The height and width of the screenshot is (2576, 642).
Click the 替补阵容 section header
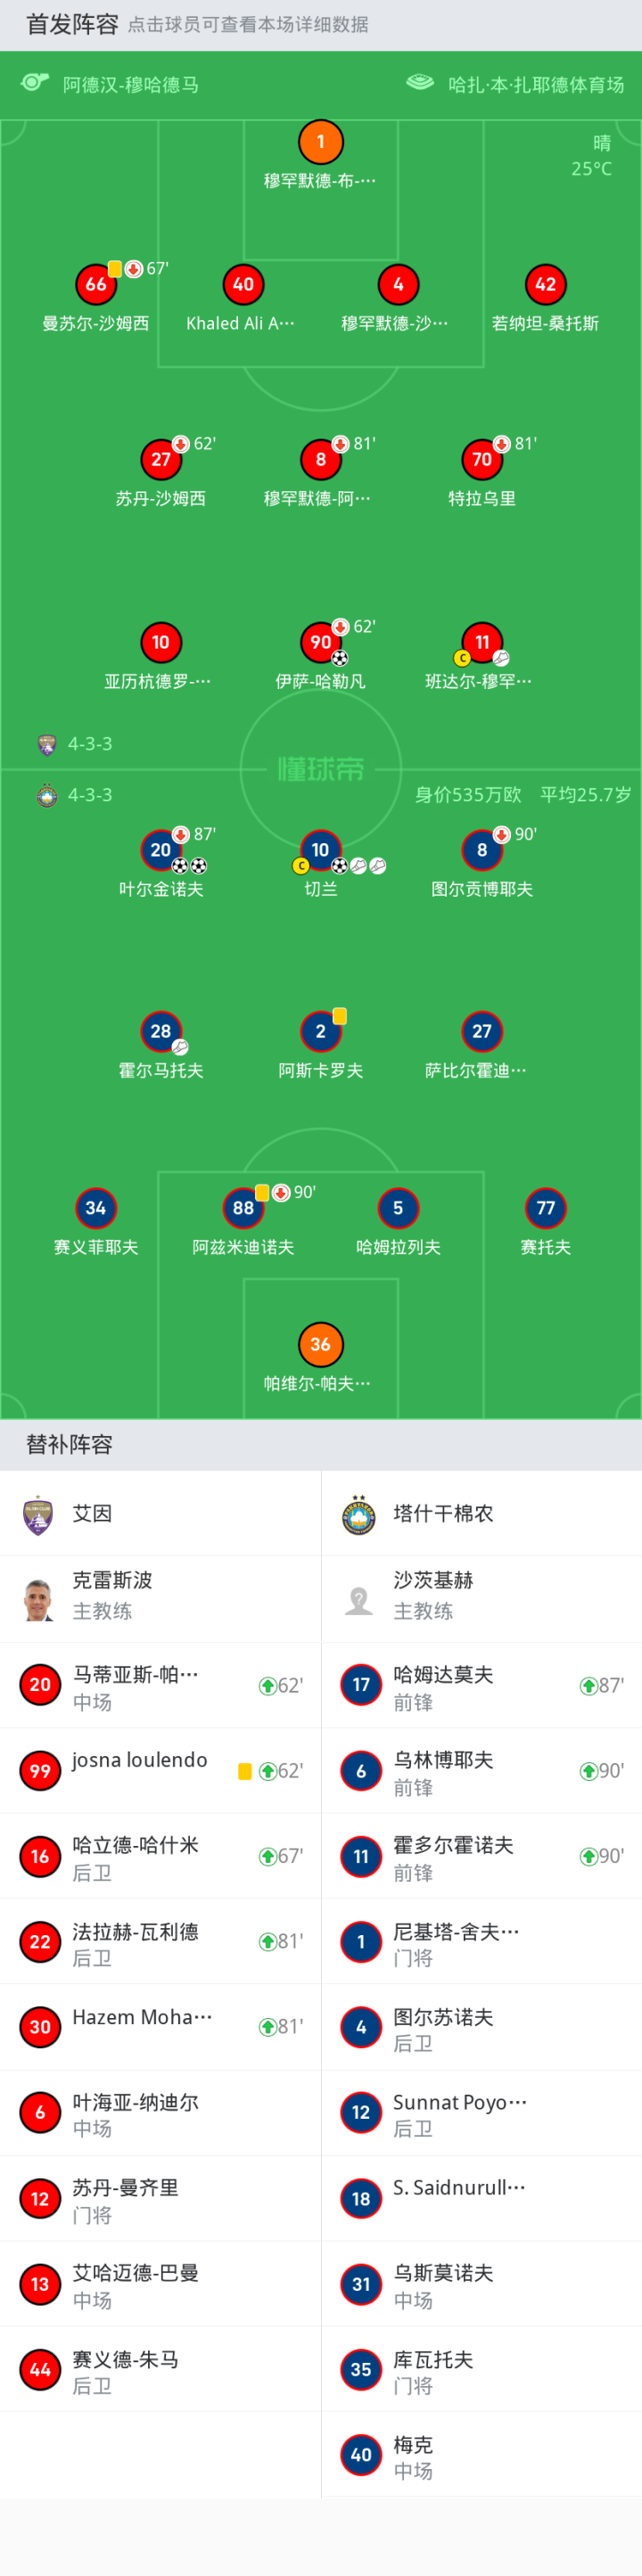click(x=69, y=1444)
